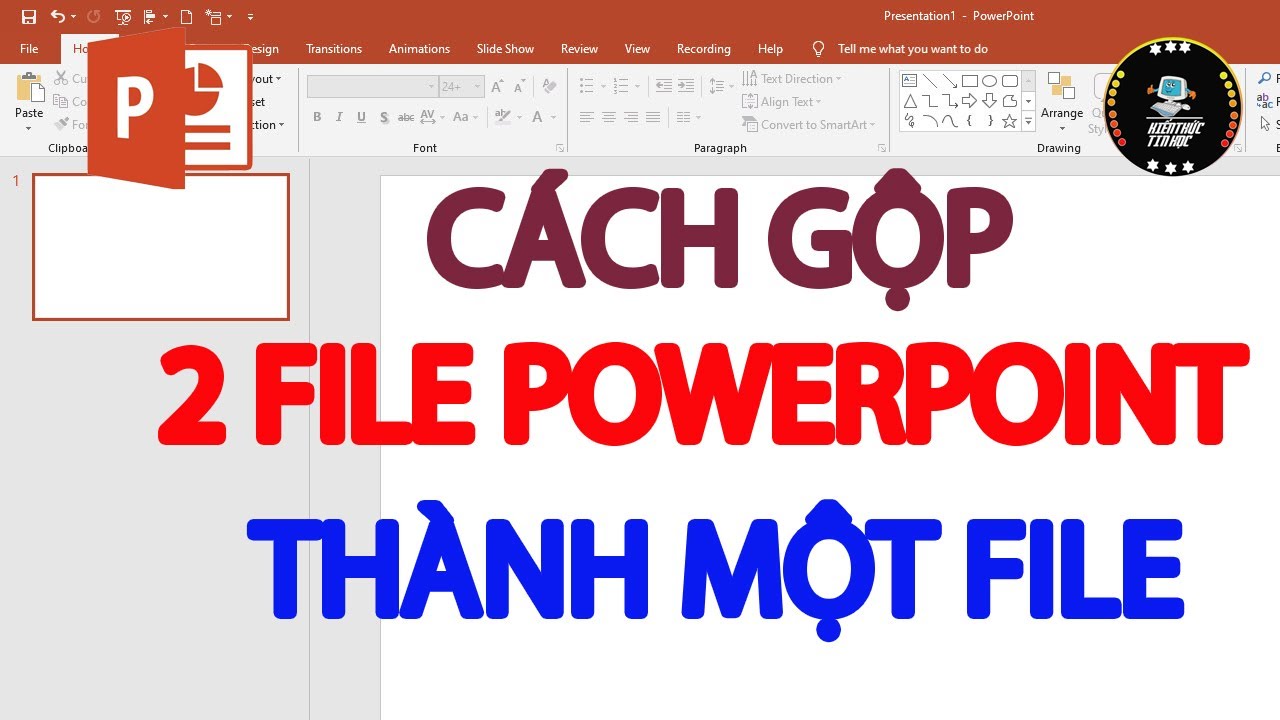Toggle Justify paragraph alignment

[x=653, y=117]
